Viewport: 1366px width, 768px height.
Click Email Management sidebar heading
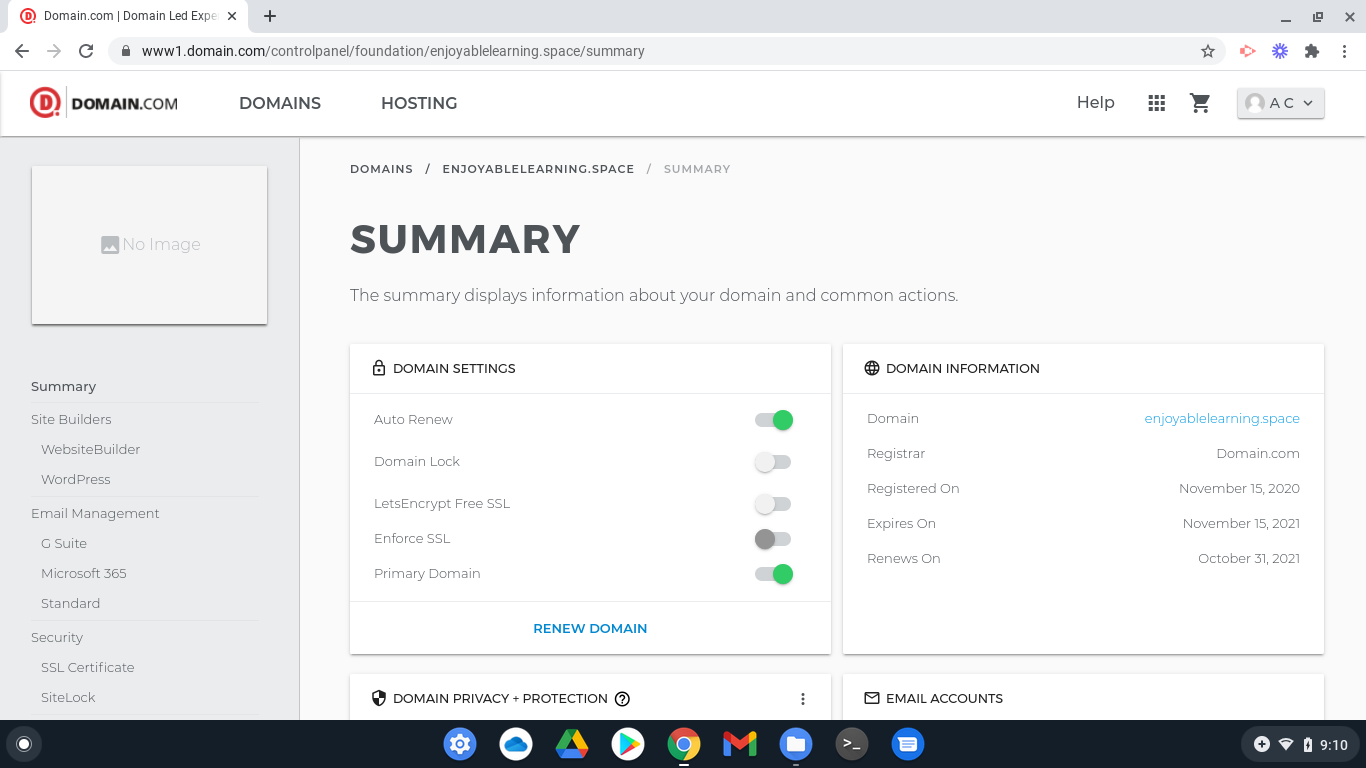click(95, 513)
